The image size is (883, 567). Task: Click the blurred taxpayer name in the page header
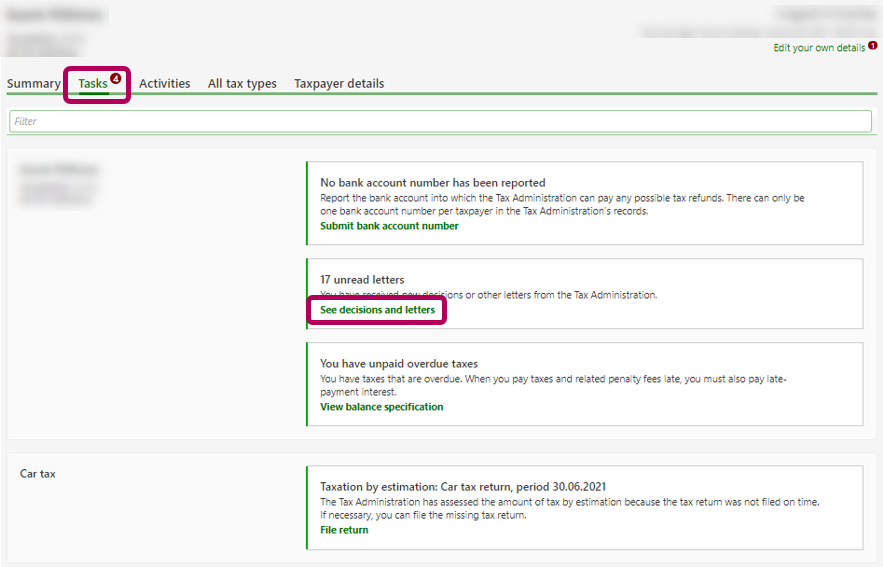coord(55,16)
